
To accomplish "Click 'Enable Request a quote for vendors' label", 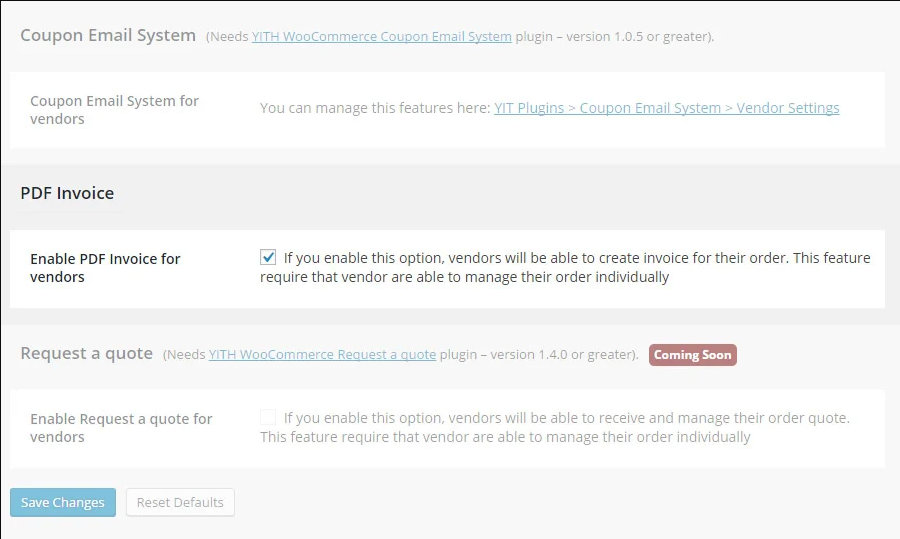I will coord(121,428).
